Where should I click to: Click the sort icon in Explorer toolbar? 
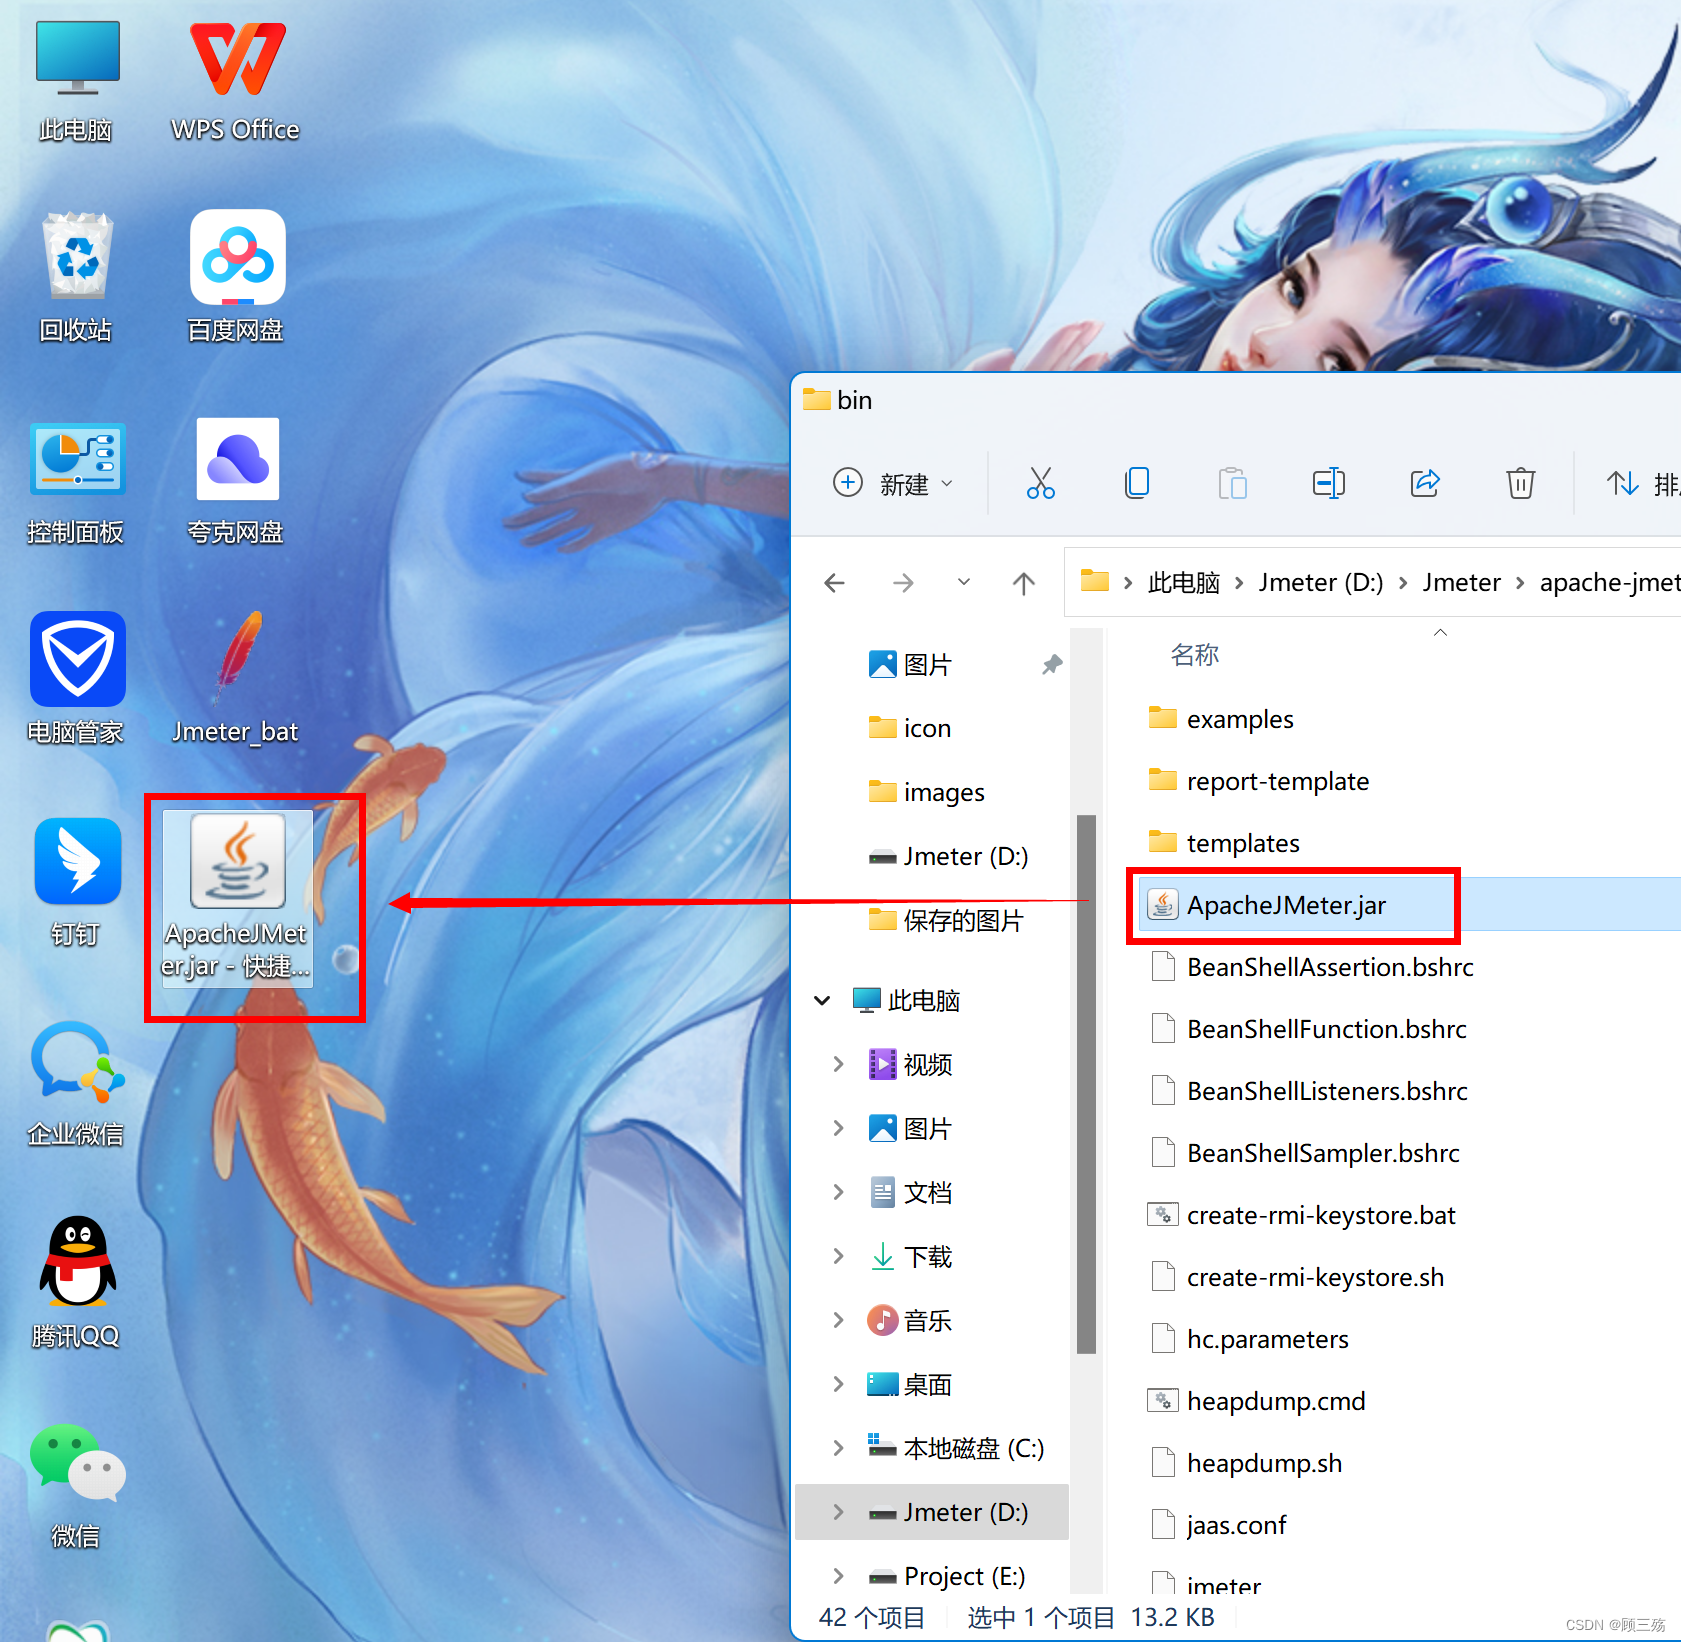point(1622,484)
